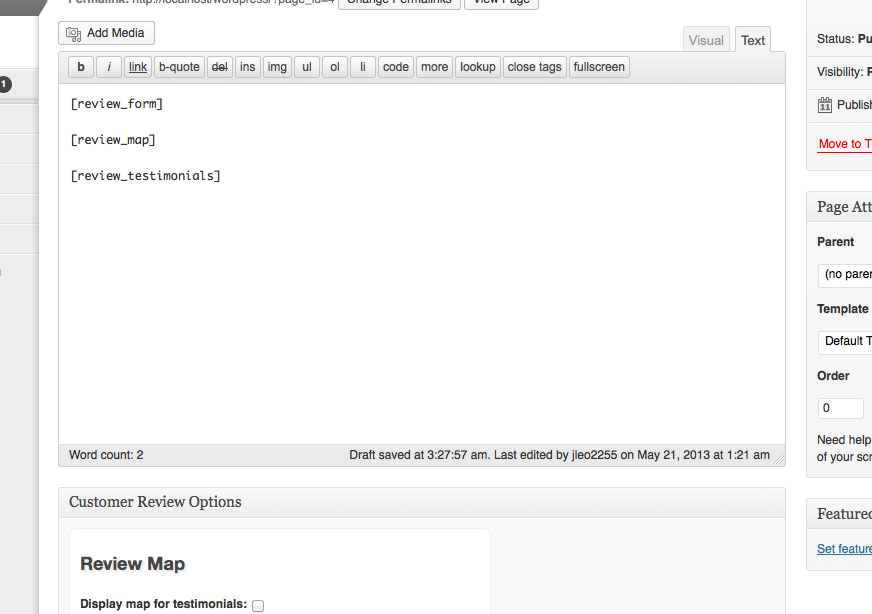Click the Add Media camera icon
Screen dimensions: 872x614
coord(73,33)
